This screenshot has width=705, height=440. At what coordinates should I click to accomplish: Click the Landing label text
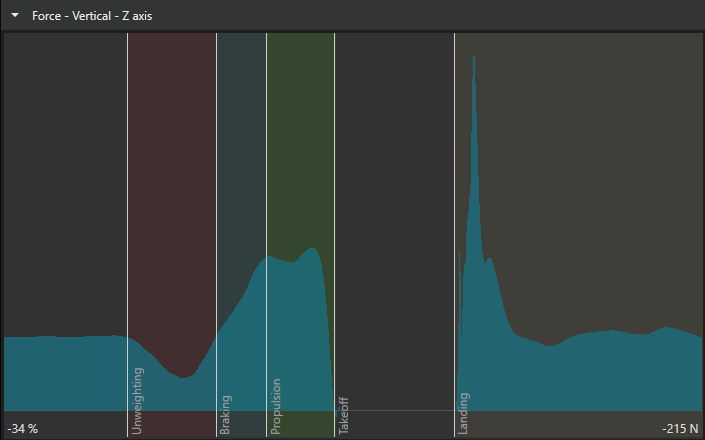464,413
